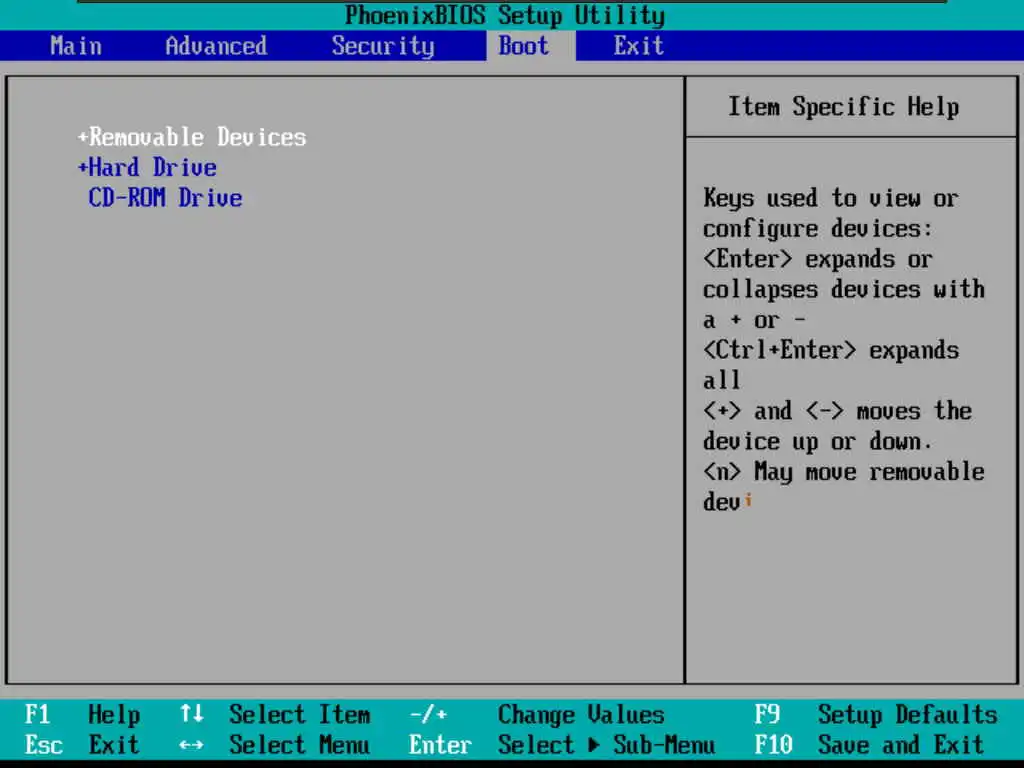Expand the plus sign before Removable Devices
Screen dimensions: 1024x768
tap(82, 137)
